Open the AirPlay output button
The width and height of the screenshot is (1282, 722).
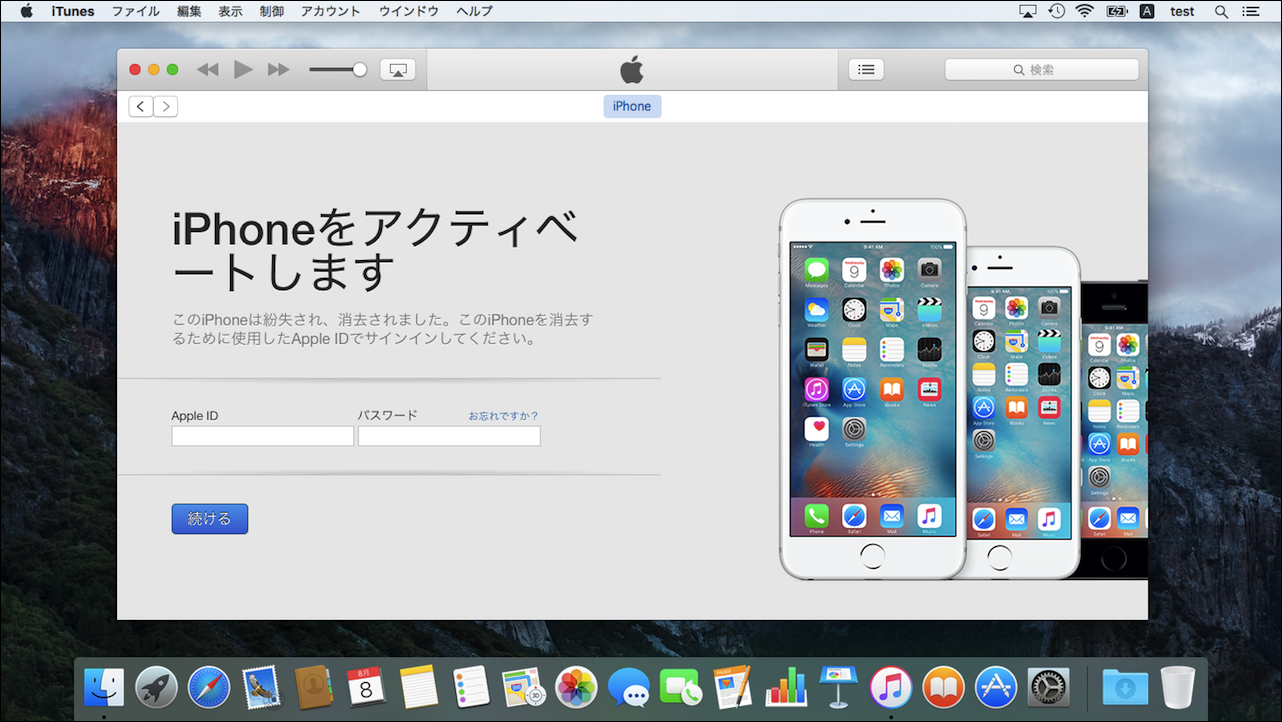(x=397, y=70)
